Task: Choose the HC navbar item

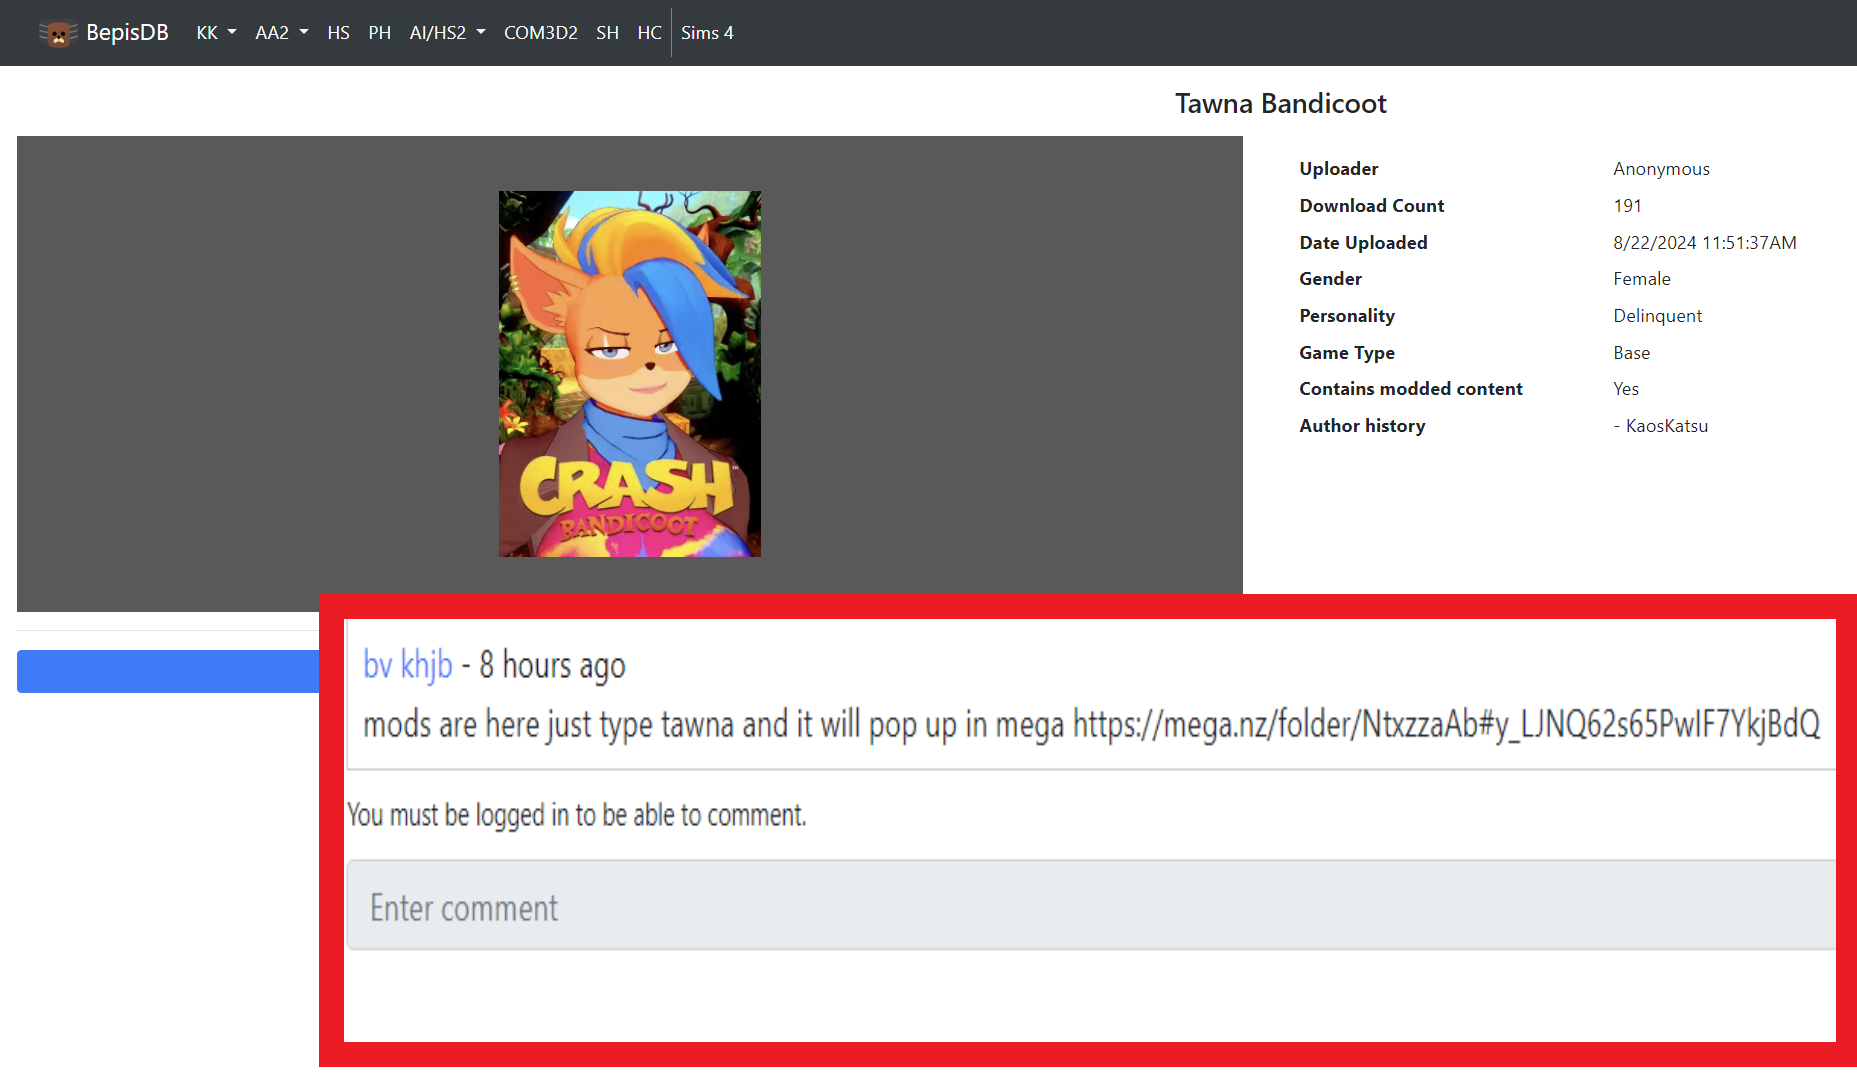Action: [649, 33]
